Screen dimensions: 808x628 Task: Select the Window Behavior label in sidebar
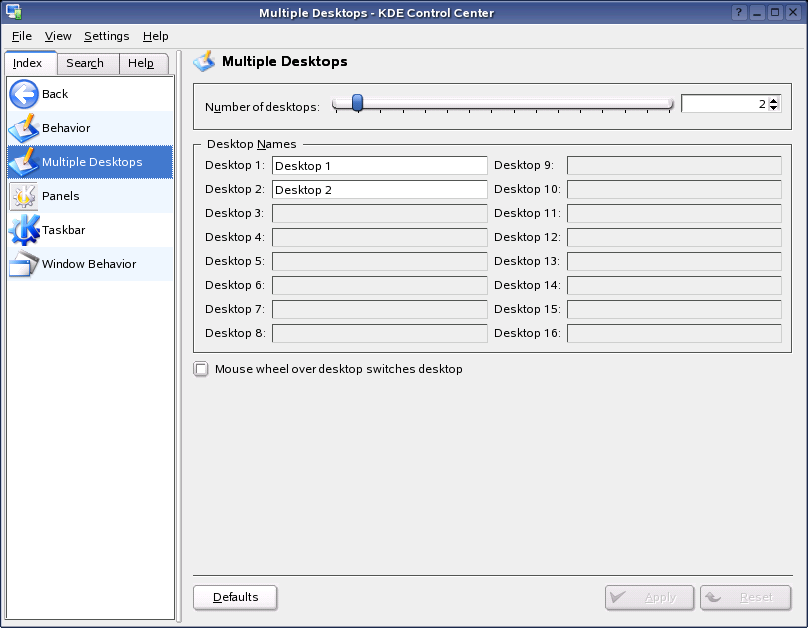coord(89,264)
